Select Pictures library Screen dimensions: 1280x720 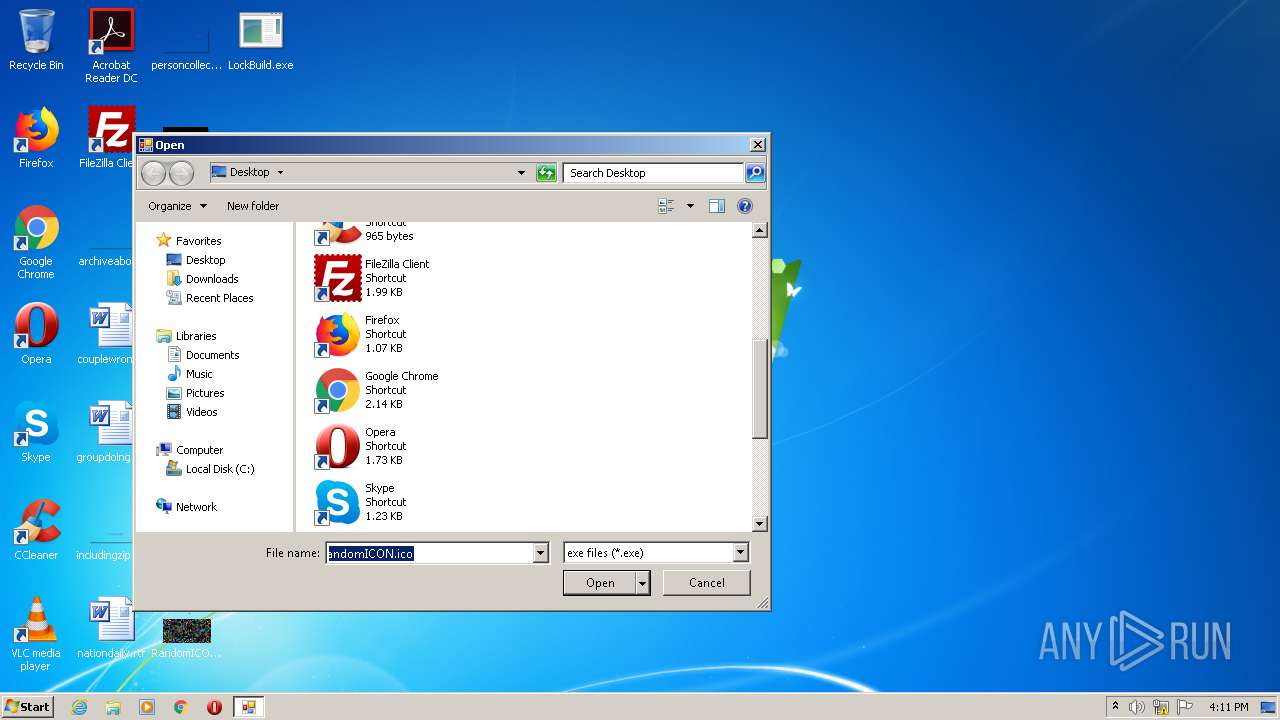(x=196, y=393)
